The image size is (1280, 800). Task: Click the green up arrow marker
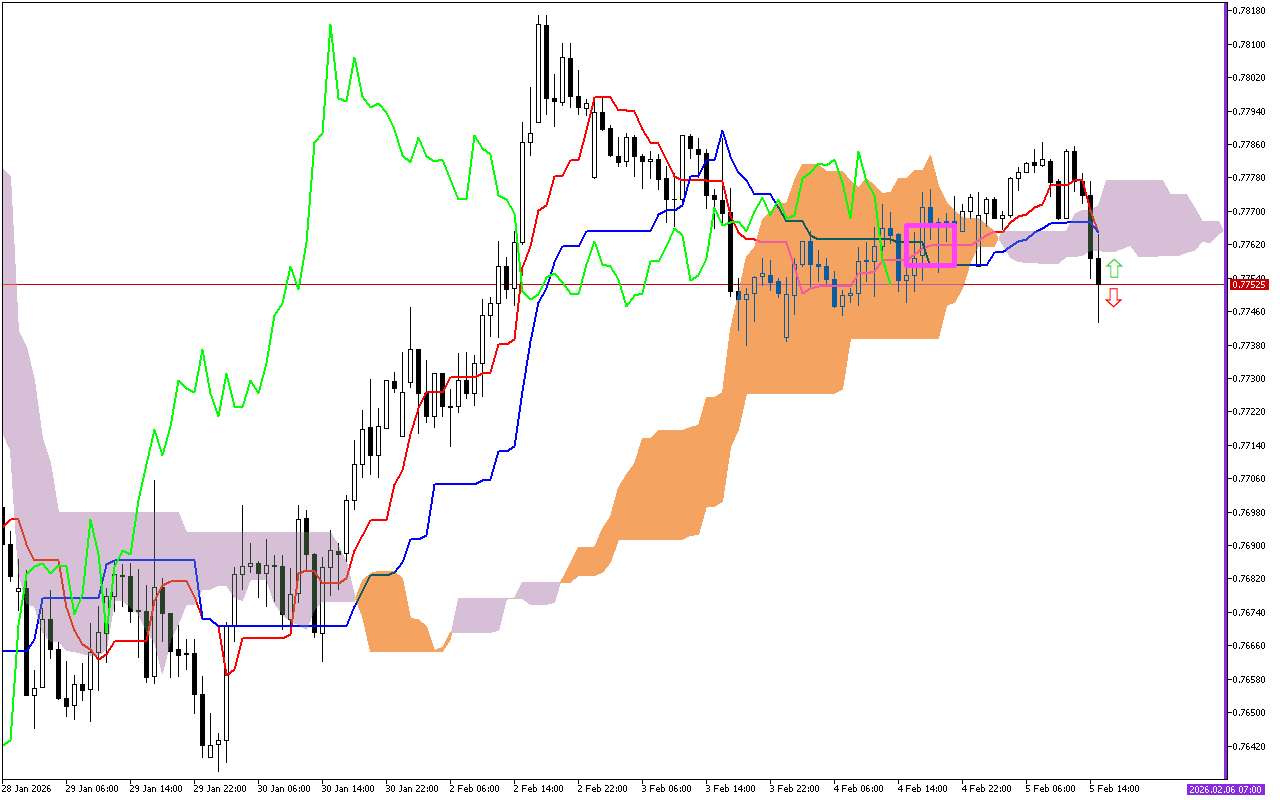pos(1114,268)
